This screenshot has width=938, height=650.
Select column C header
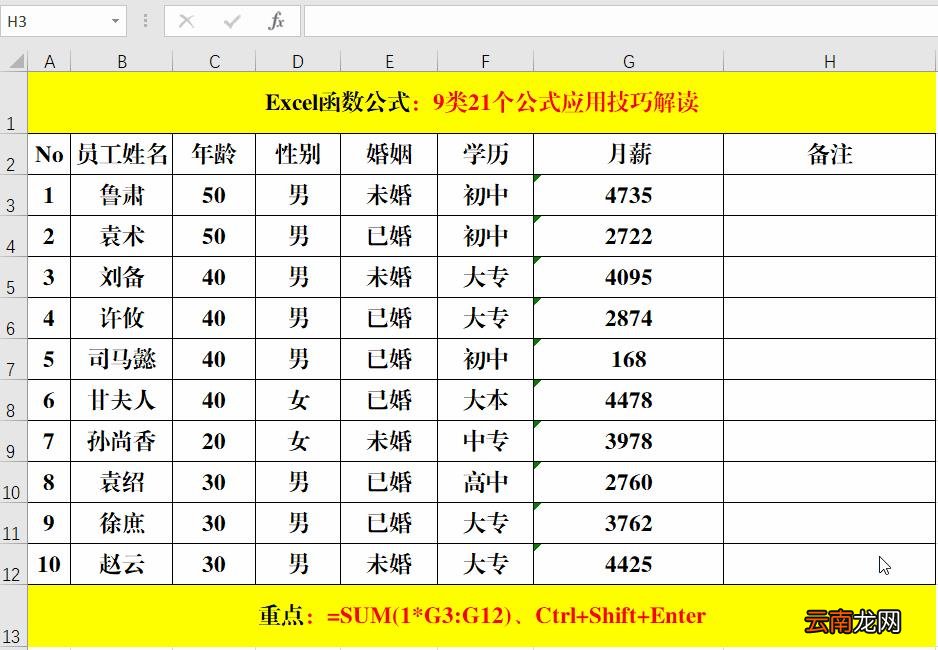(x=214, y=61)
